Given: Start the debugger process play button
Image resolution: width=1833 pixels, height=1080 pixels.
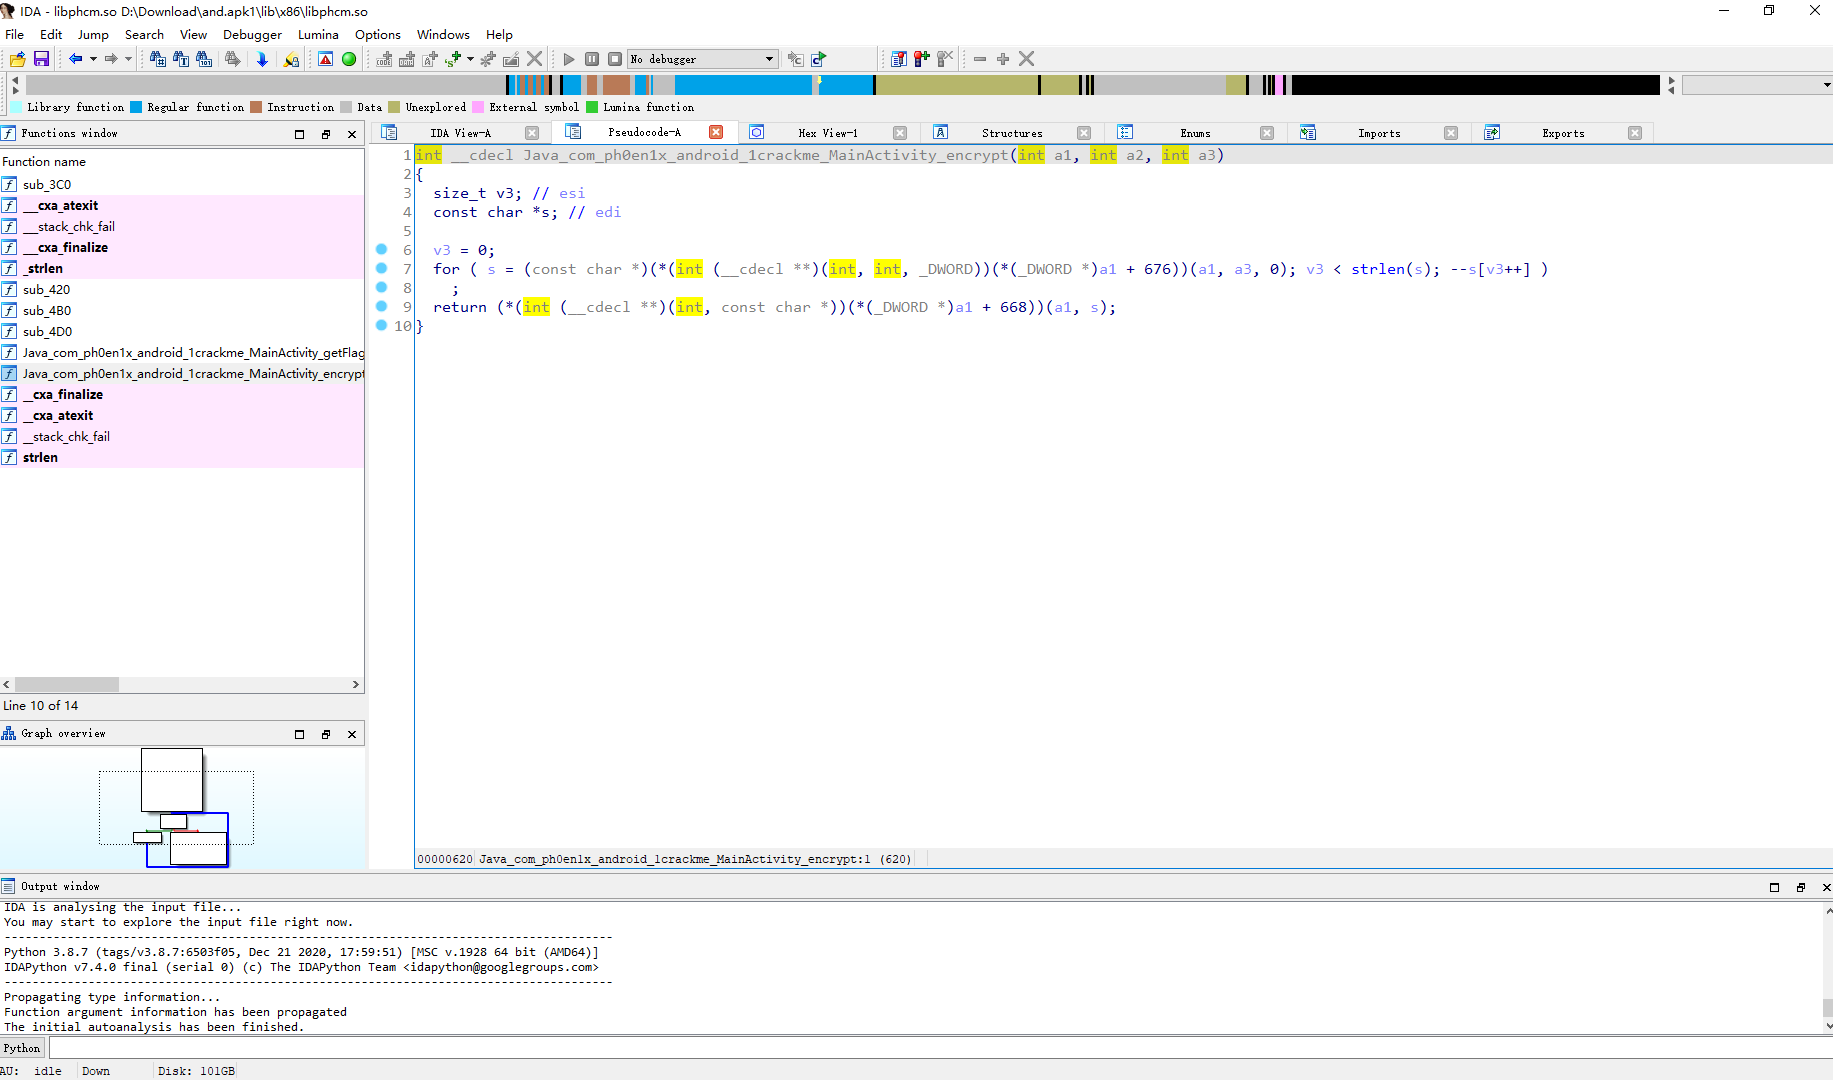Looking at the screenshot, I should [569, 59].
